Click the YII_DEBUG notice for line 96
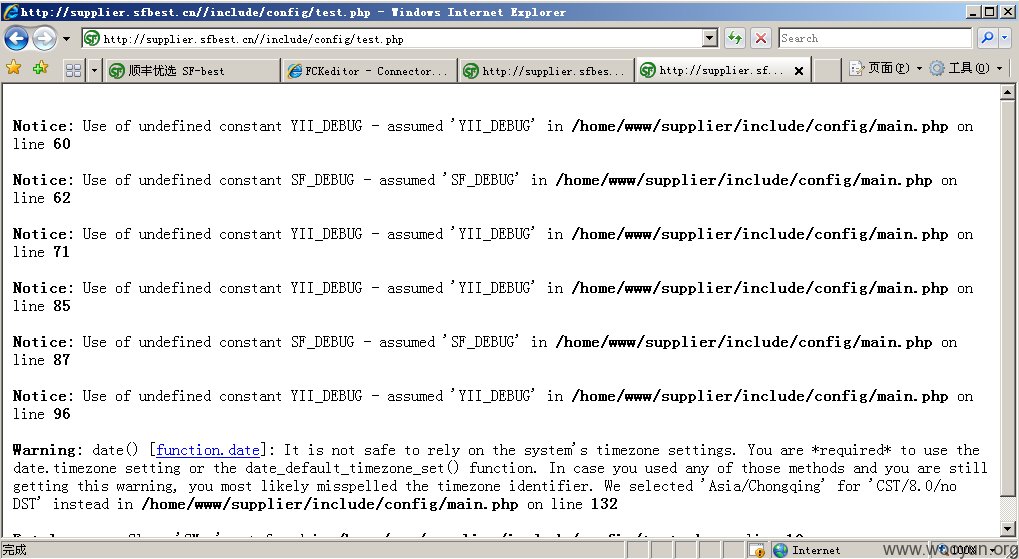Image resolution: width=1019 pixels, height=559 pixels. pos(493,404)
